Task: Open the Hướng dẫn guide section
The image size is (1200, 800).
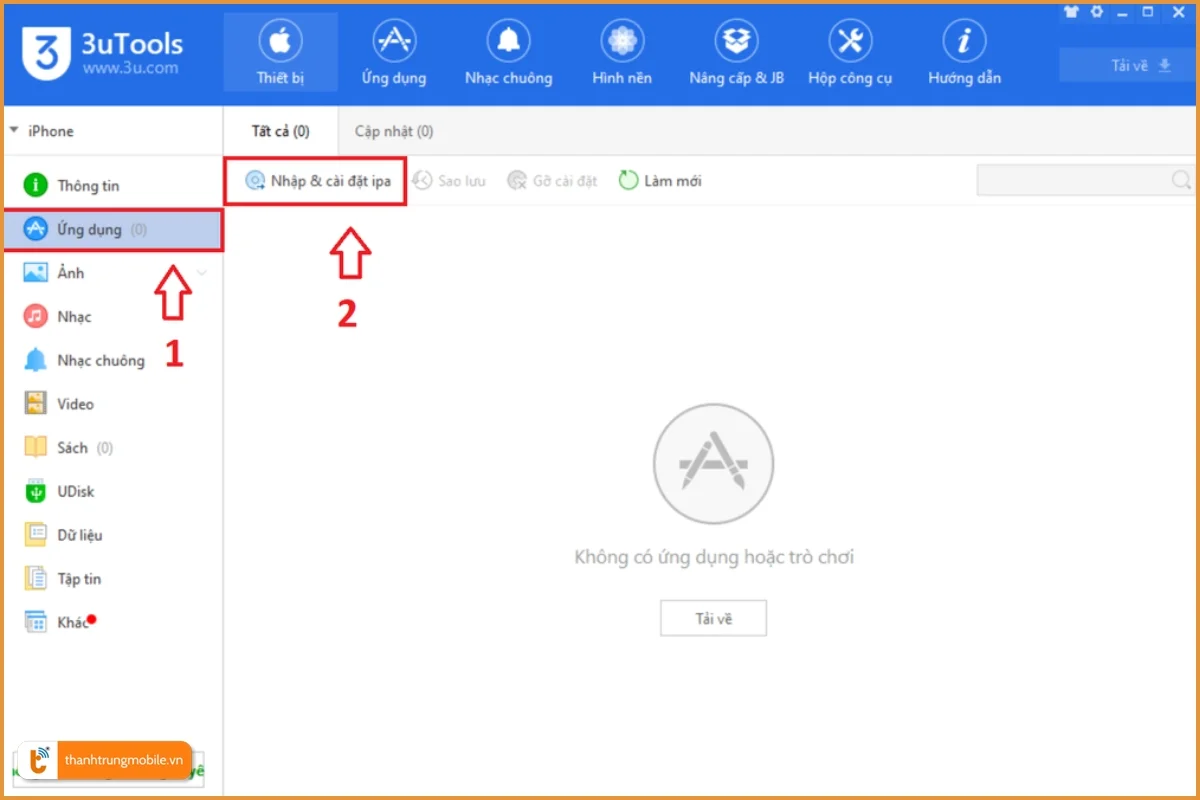Action: tap(963, 50)
